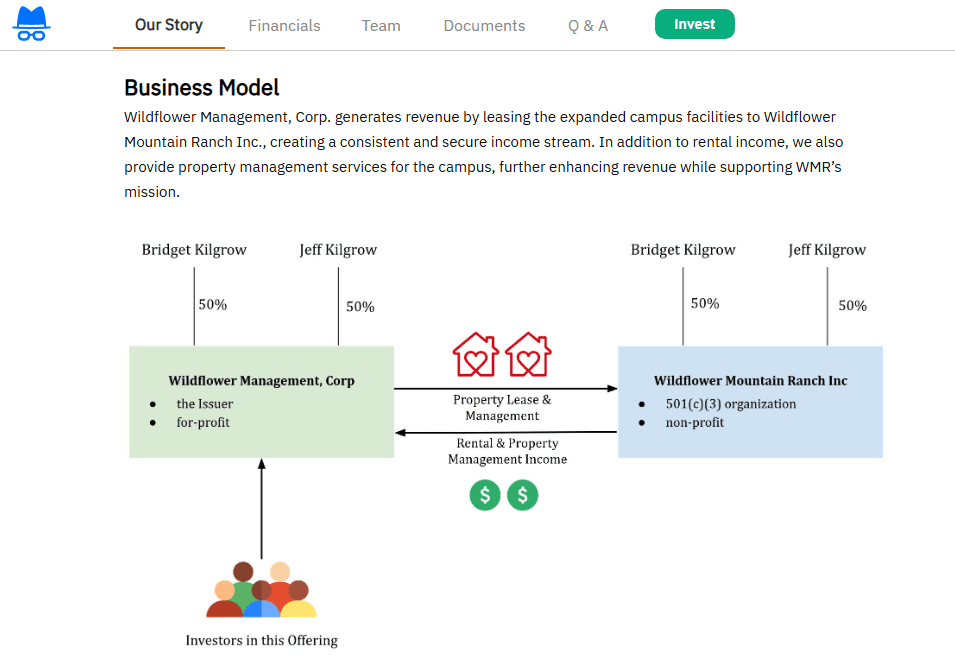Open the Documents tab

click(x=484, y=26)
